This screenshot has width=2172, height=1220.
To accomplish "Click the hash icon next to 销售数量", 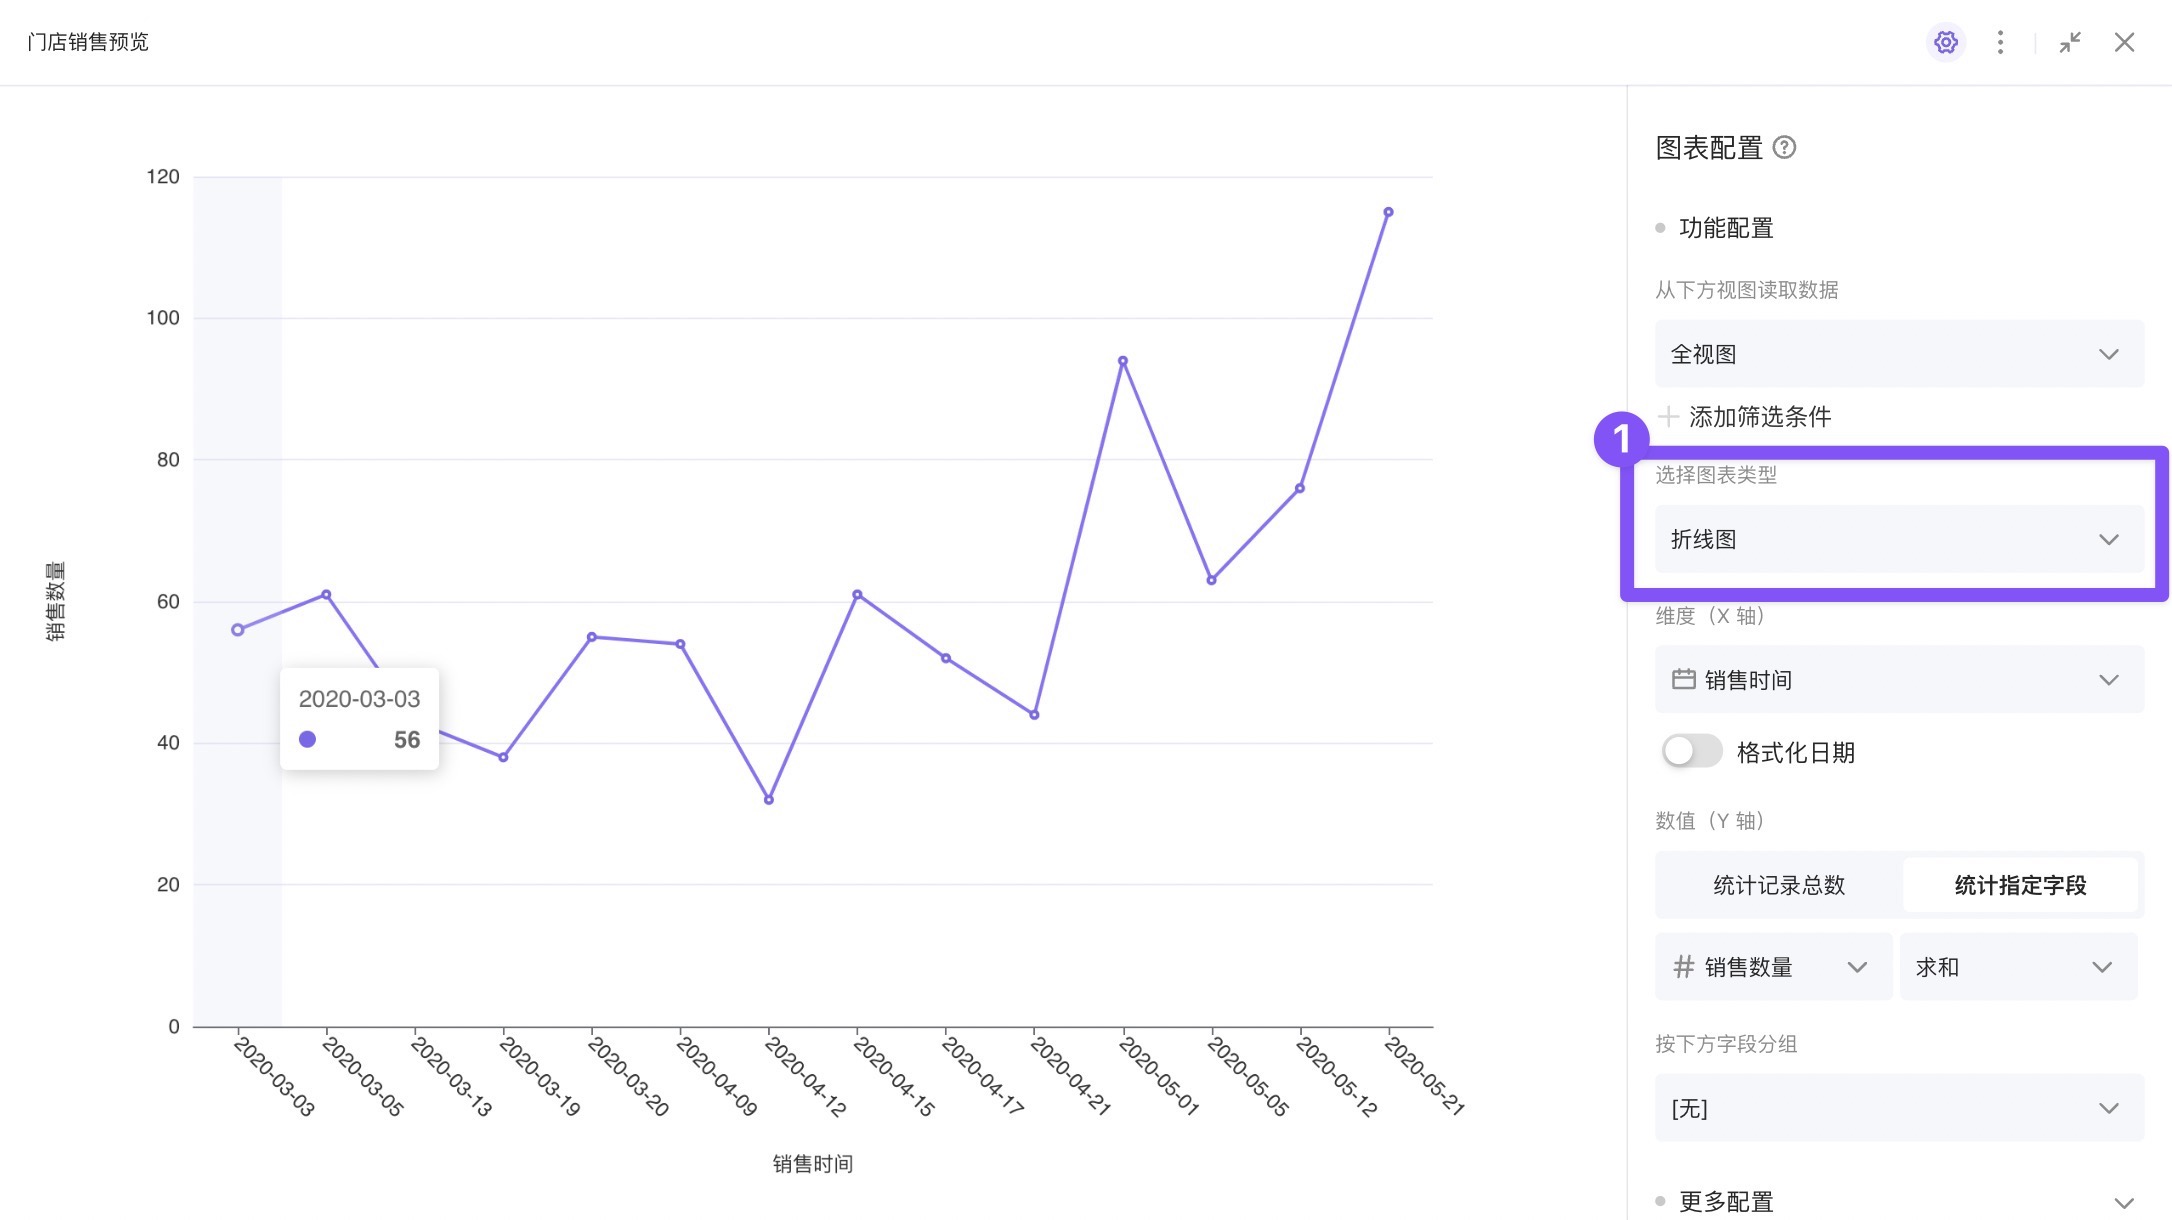I will pos(1681,966).
